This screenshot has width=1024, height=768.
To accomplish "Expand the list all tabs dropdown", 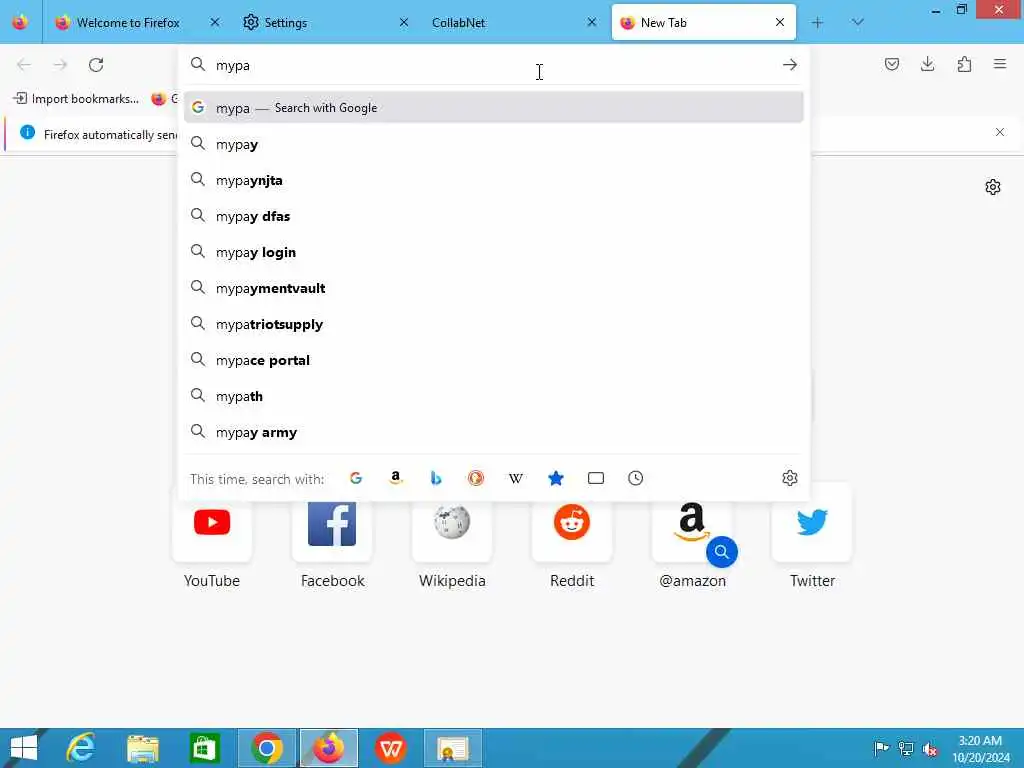I will [x=857, y=23].
